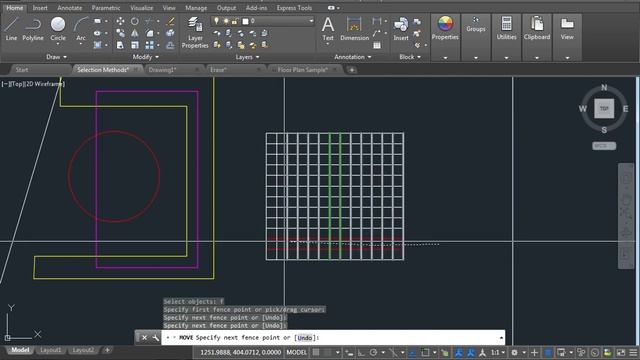
Task: Toggle current layer freeze sun icon
Action: (226, 21)
